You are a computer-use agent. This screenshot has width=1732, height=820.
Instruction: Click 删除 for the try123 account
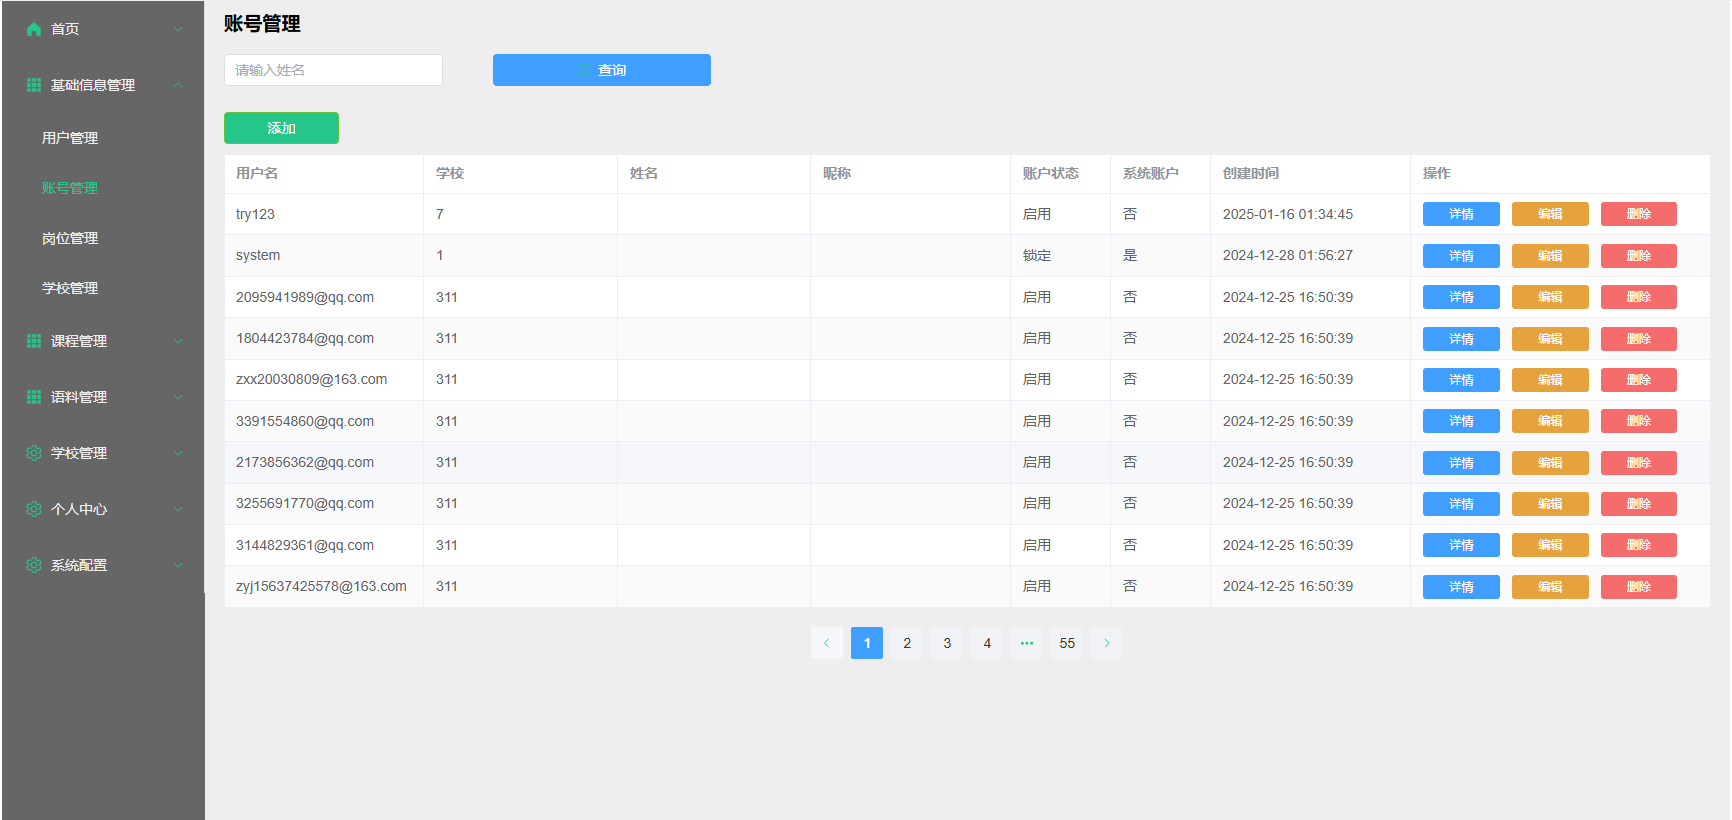click(1639, 214)
